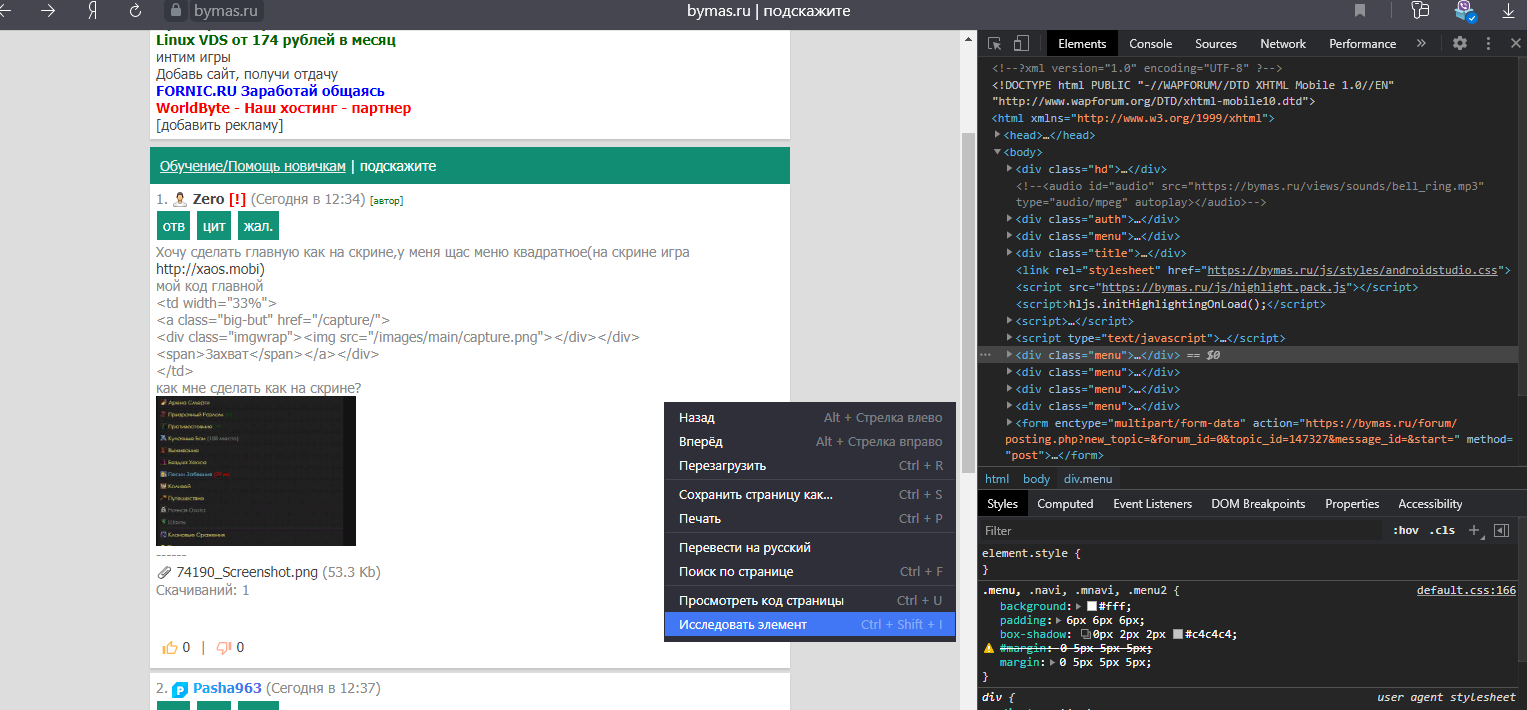Viewport: 1527px width, 710px height.
Task: Click the bookmark icon in address bar
Action: pyautogui.click(x=1360, y=11)
